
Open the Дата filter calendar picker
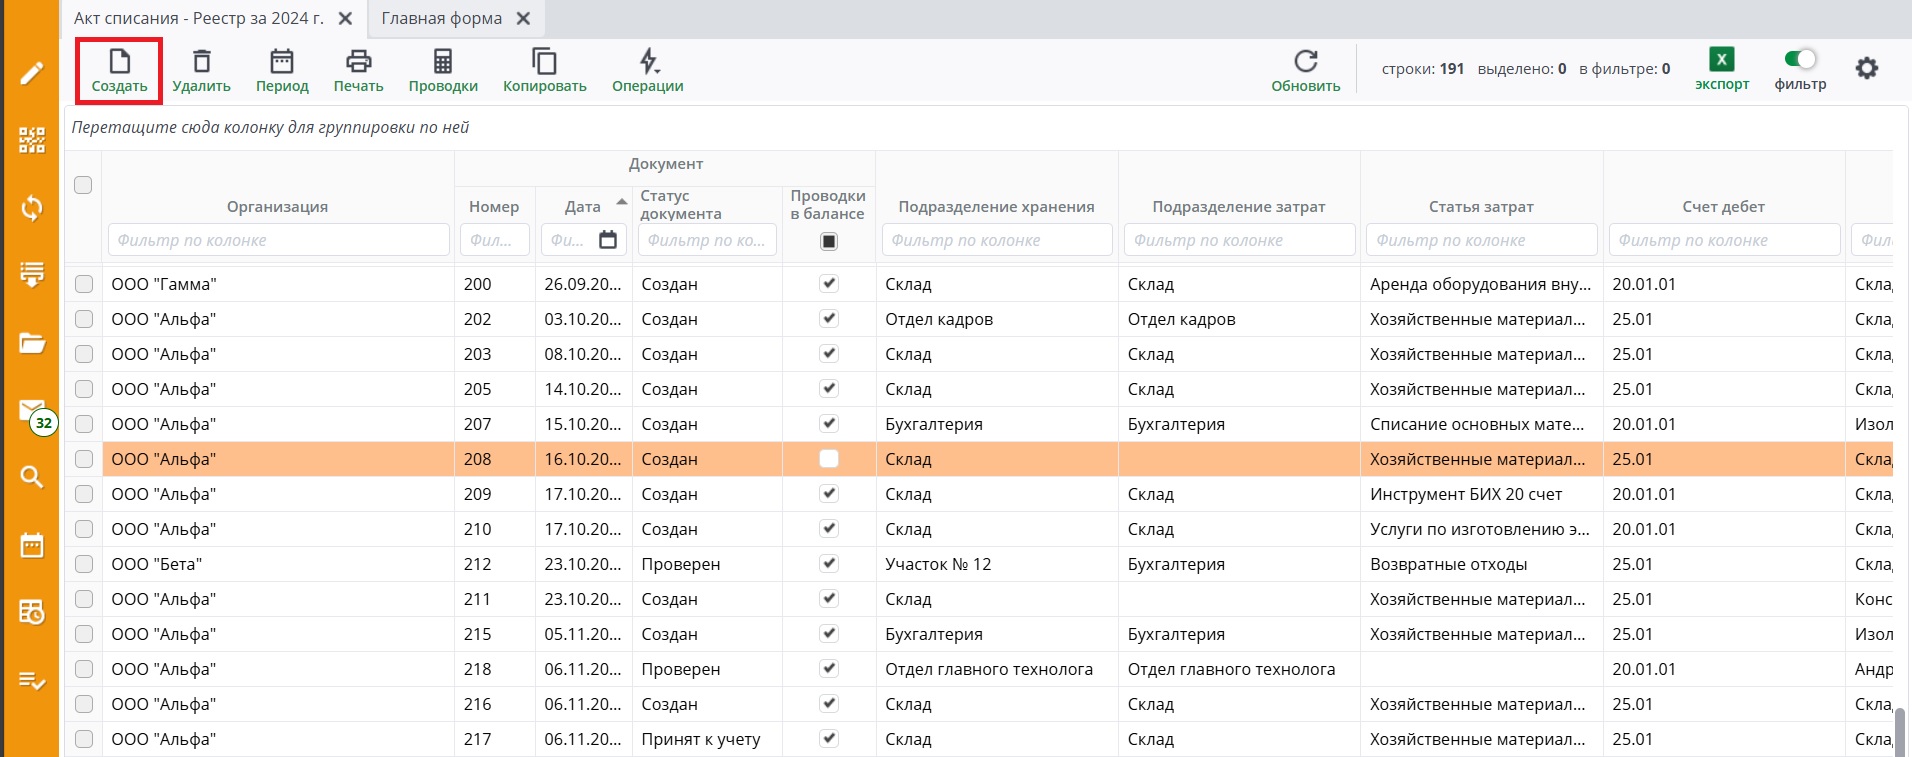[608, 240]
